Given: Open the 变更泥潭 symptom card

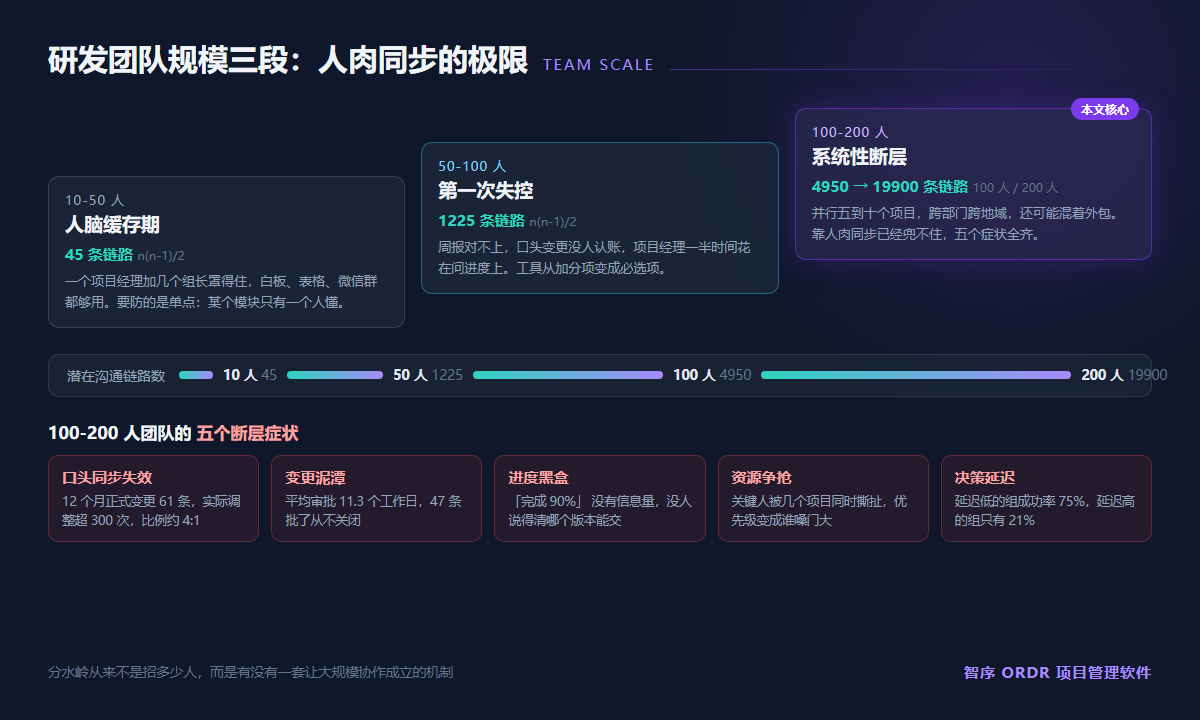Looking at the screenshot, I should [376, 498].
